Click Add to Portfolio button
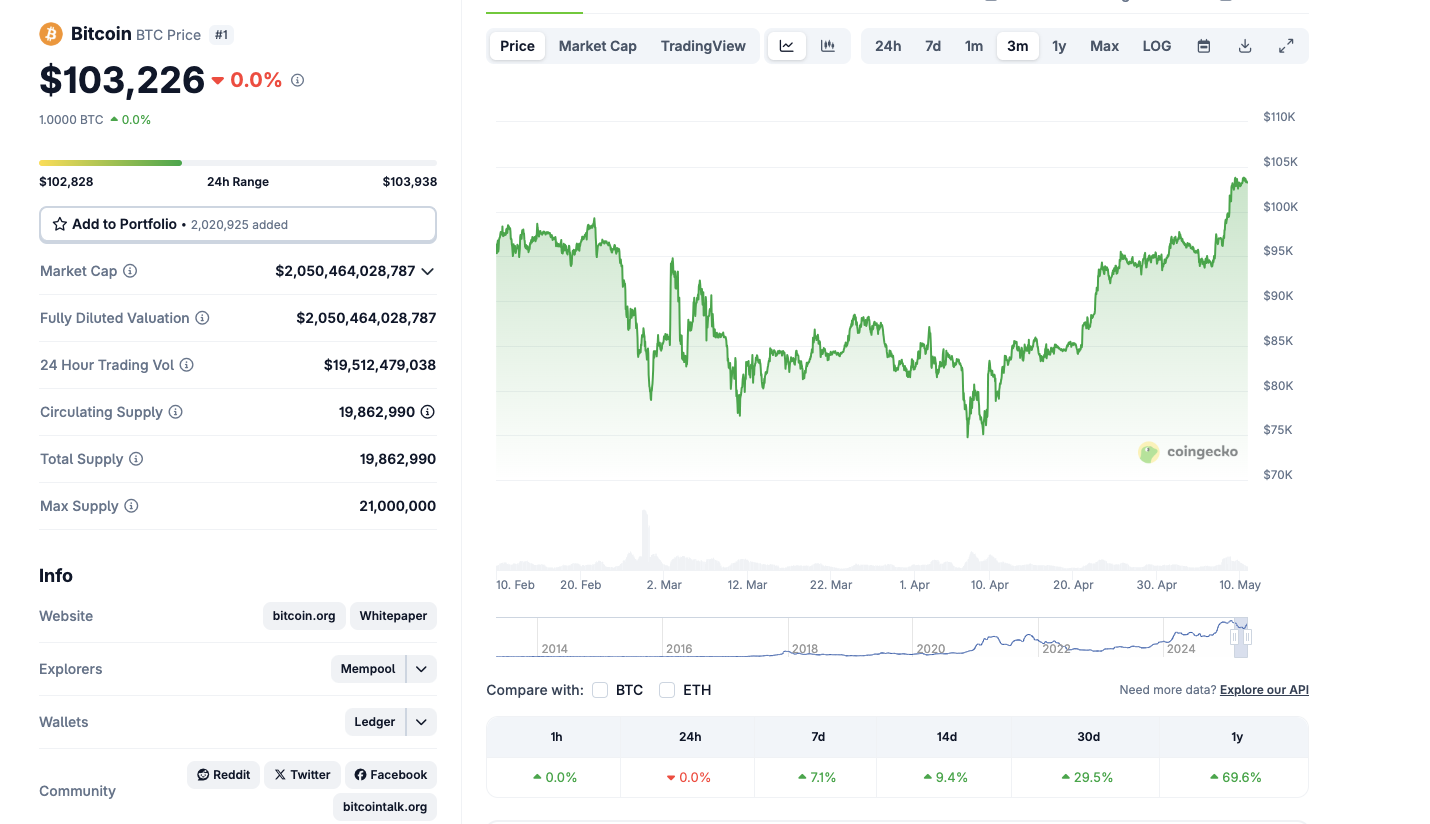This screenshot has height=824, width=1430. tap(238, 224)
